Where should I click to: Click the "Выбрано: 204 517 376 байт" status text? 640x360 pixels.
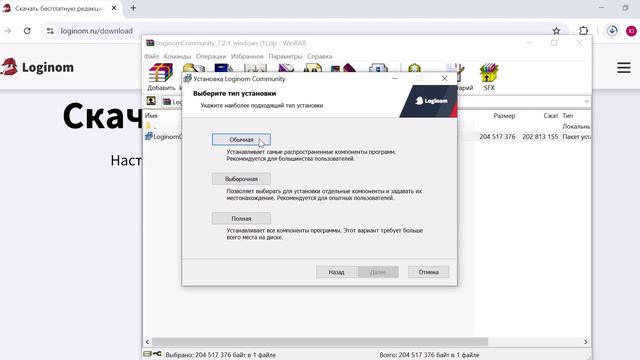click(x=220, y=355)
